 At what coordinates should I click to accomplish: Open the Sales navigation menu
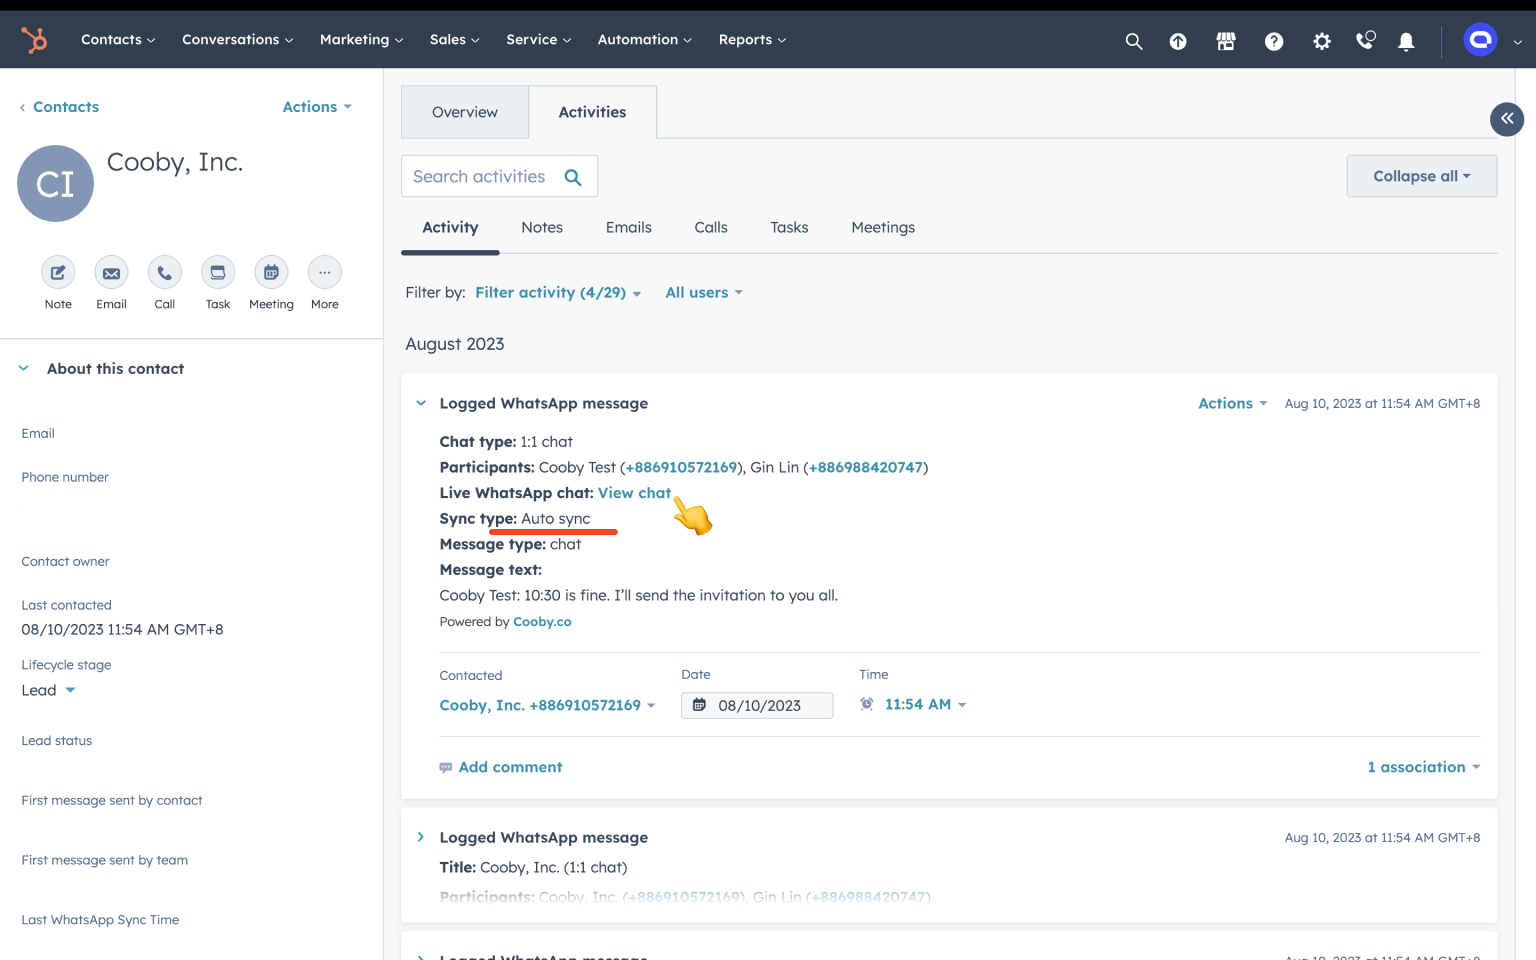[455, 40]
